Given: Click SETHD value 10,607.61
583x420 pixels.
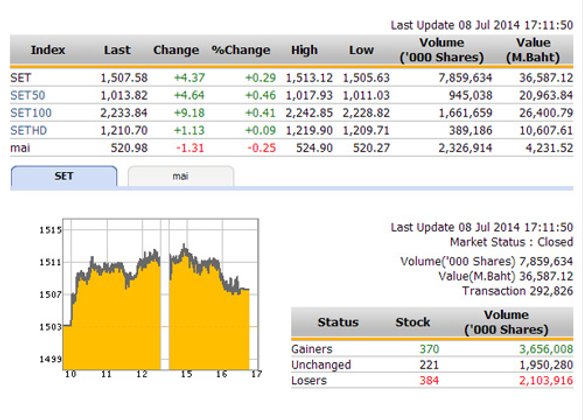Looking at the screenshot, I should [x=546, y=130].
